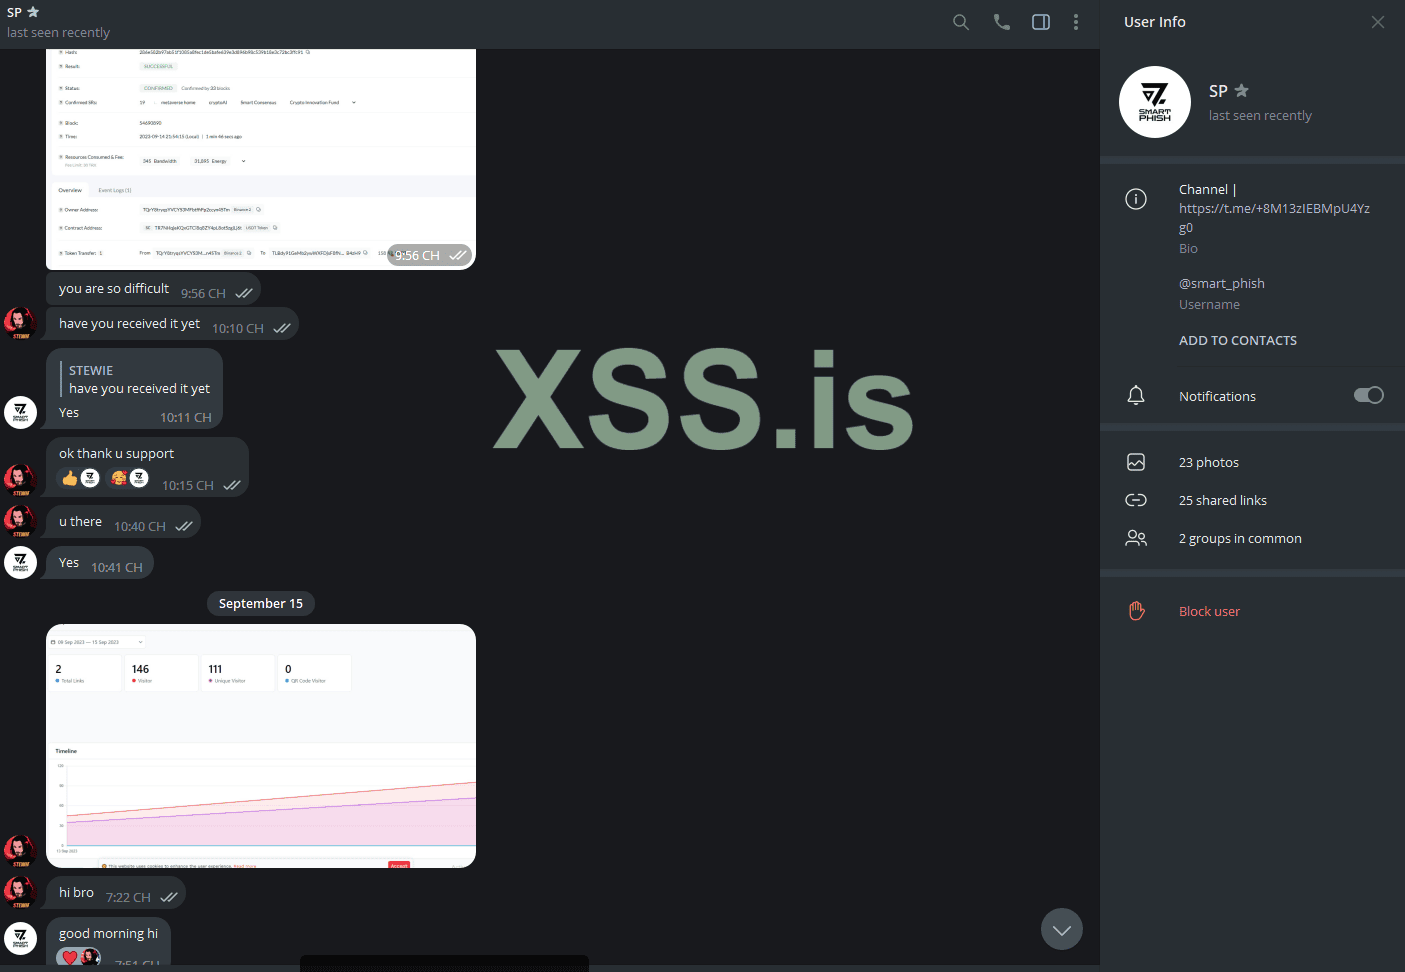Jump to the bottom of the chat
This screenshot has height=972, width=1405.
[x=1062, y=929]
